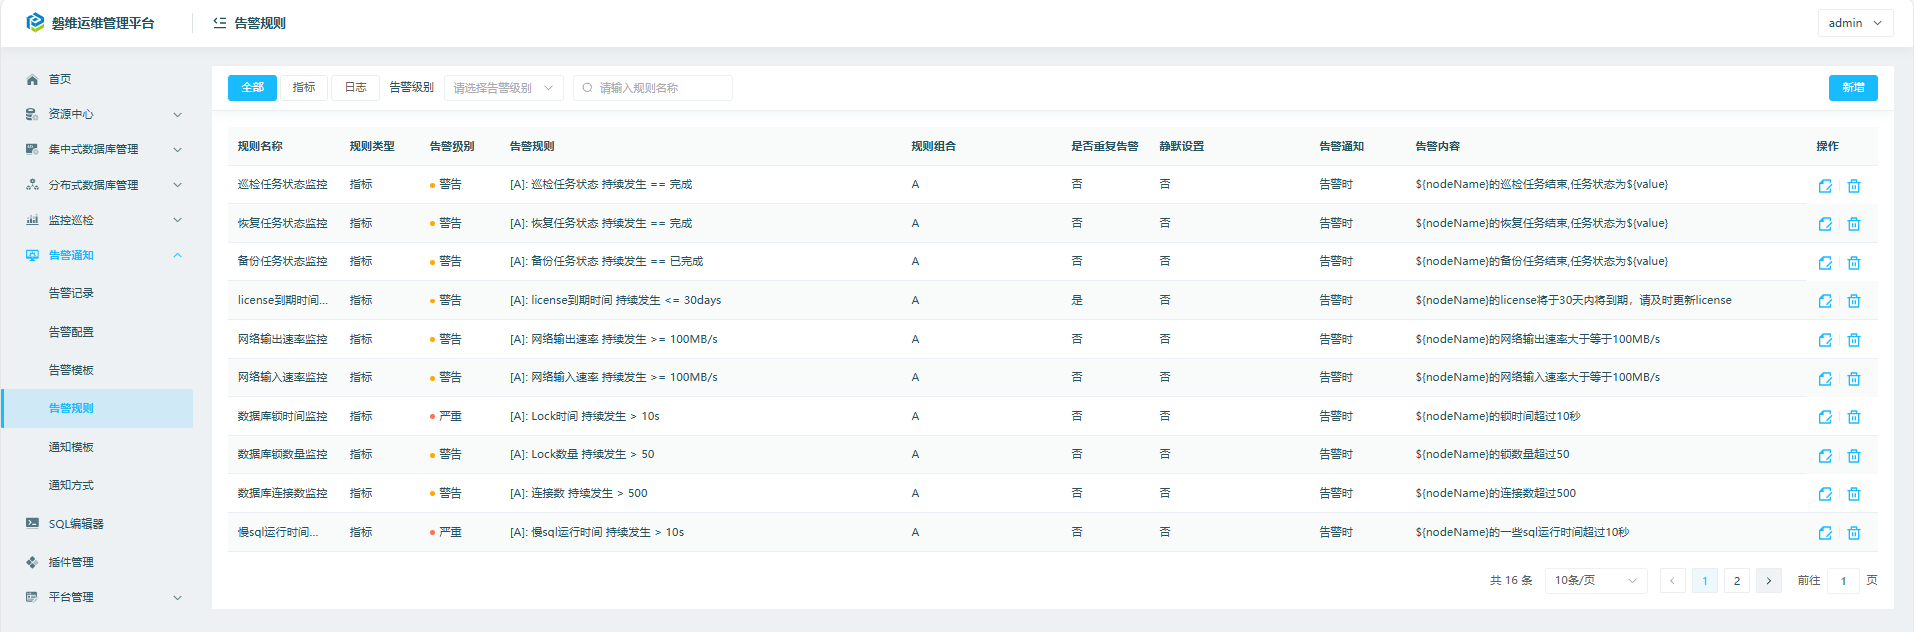The height and width of the screenshot is (632, 1914).
Task: Collapse 告警通知 menu
Action: tap(97, 255)
